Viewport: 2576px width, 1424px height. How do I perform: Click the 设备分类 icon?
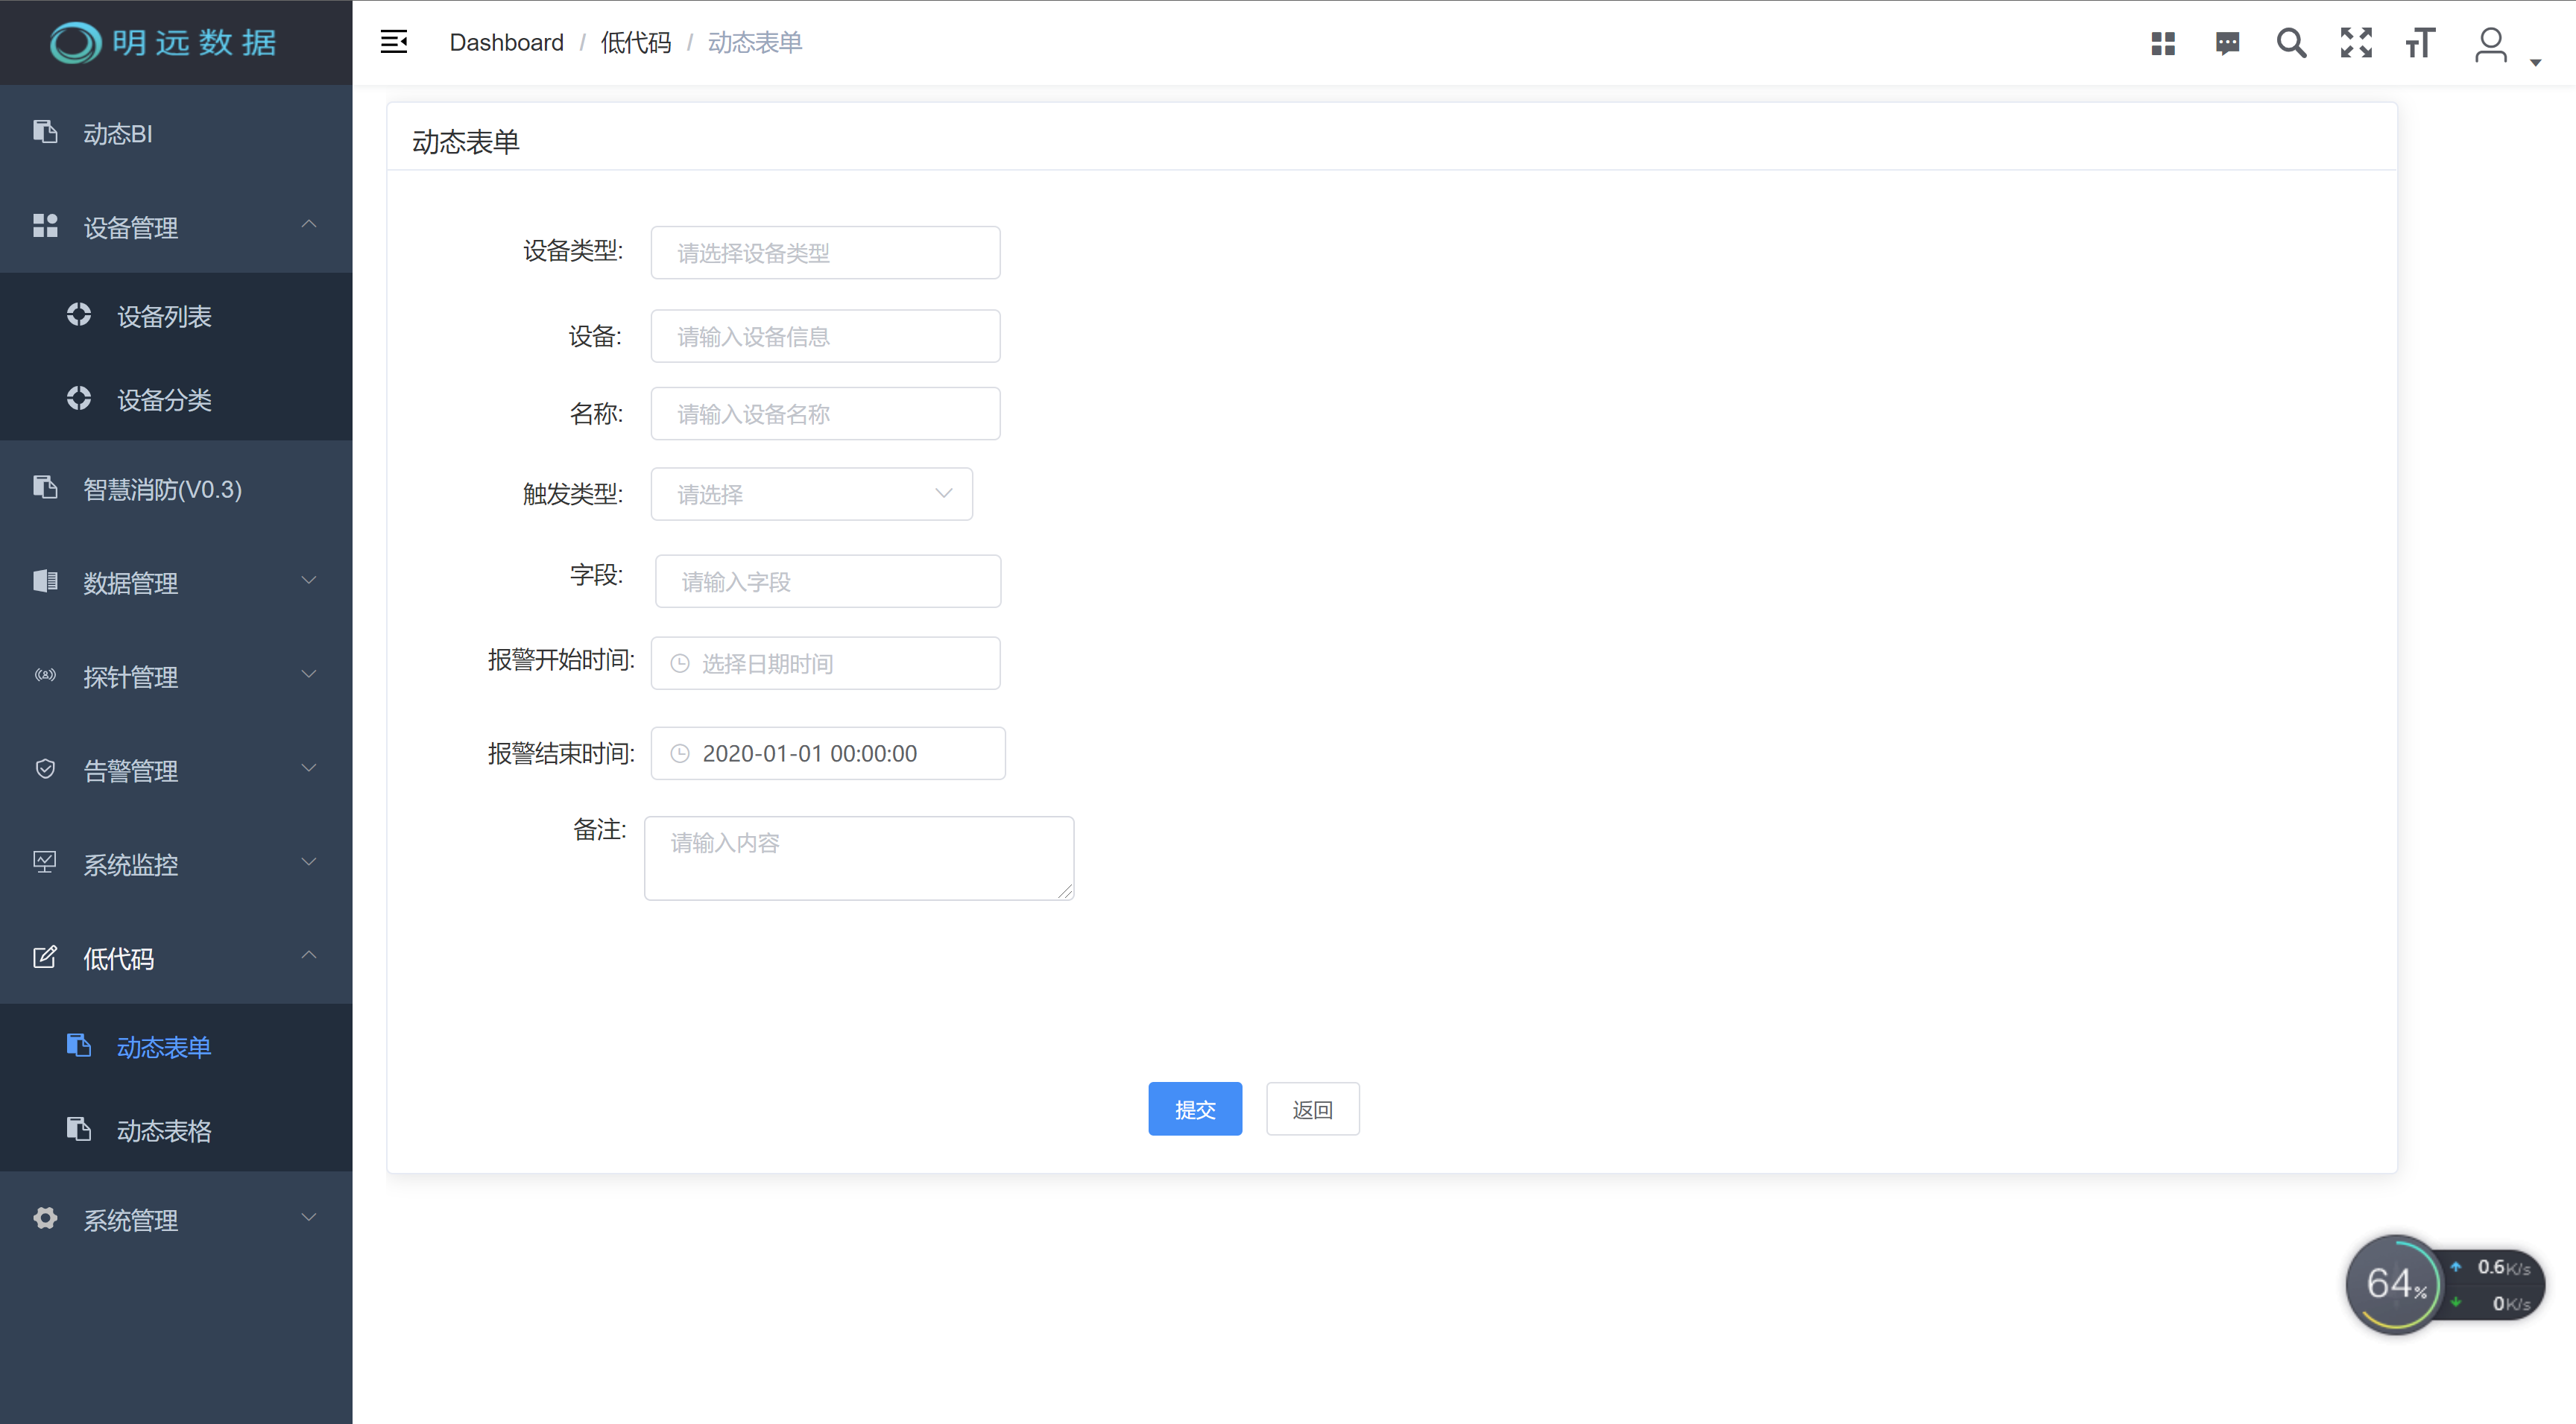pos(79,399)
